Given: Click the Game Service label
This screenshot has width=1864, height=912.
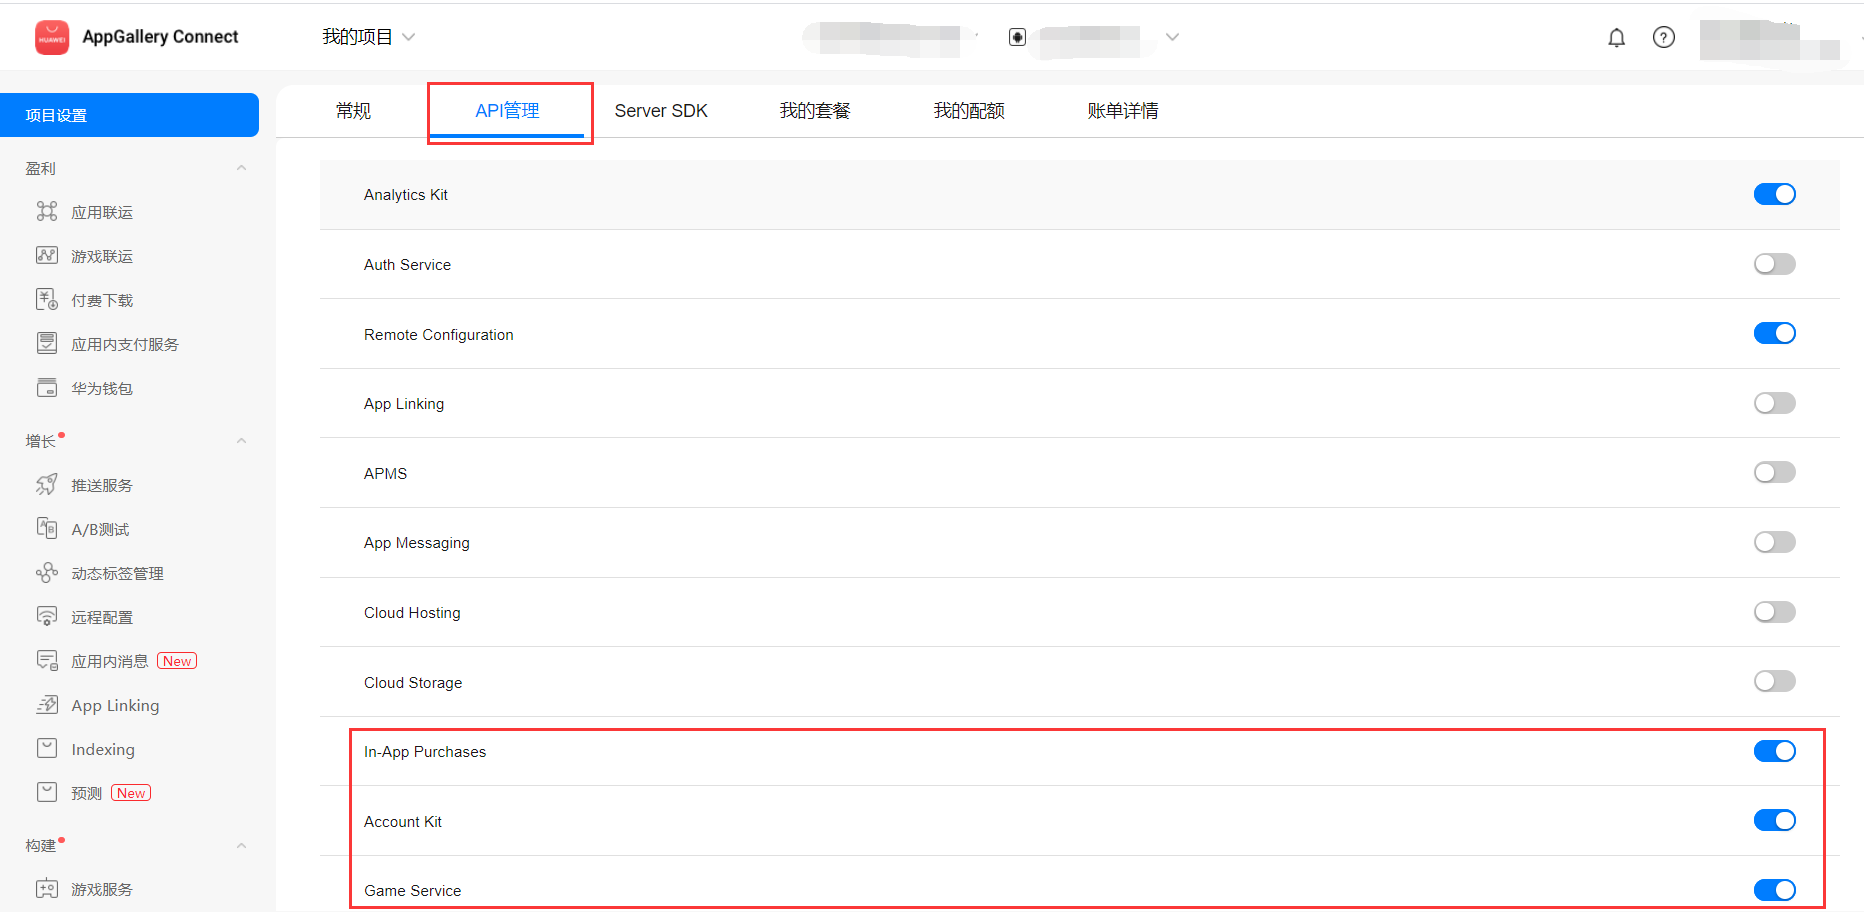Looking at the screenshot, I should coord(412,891).
